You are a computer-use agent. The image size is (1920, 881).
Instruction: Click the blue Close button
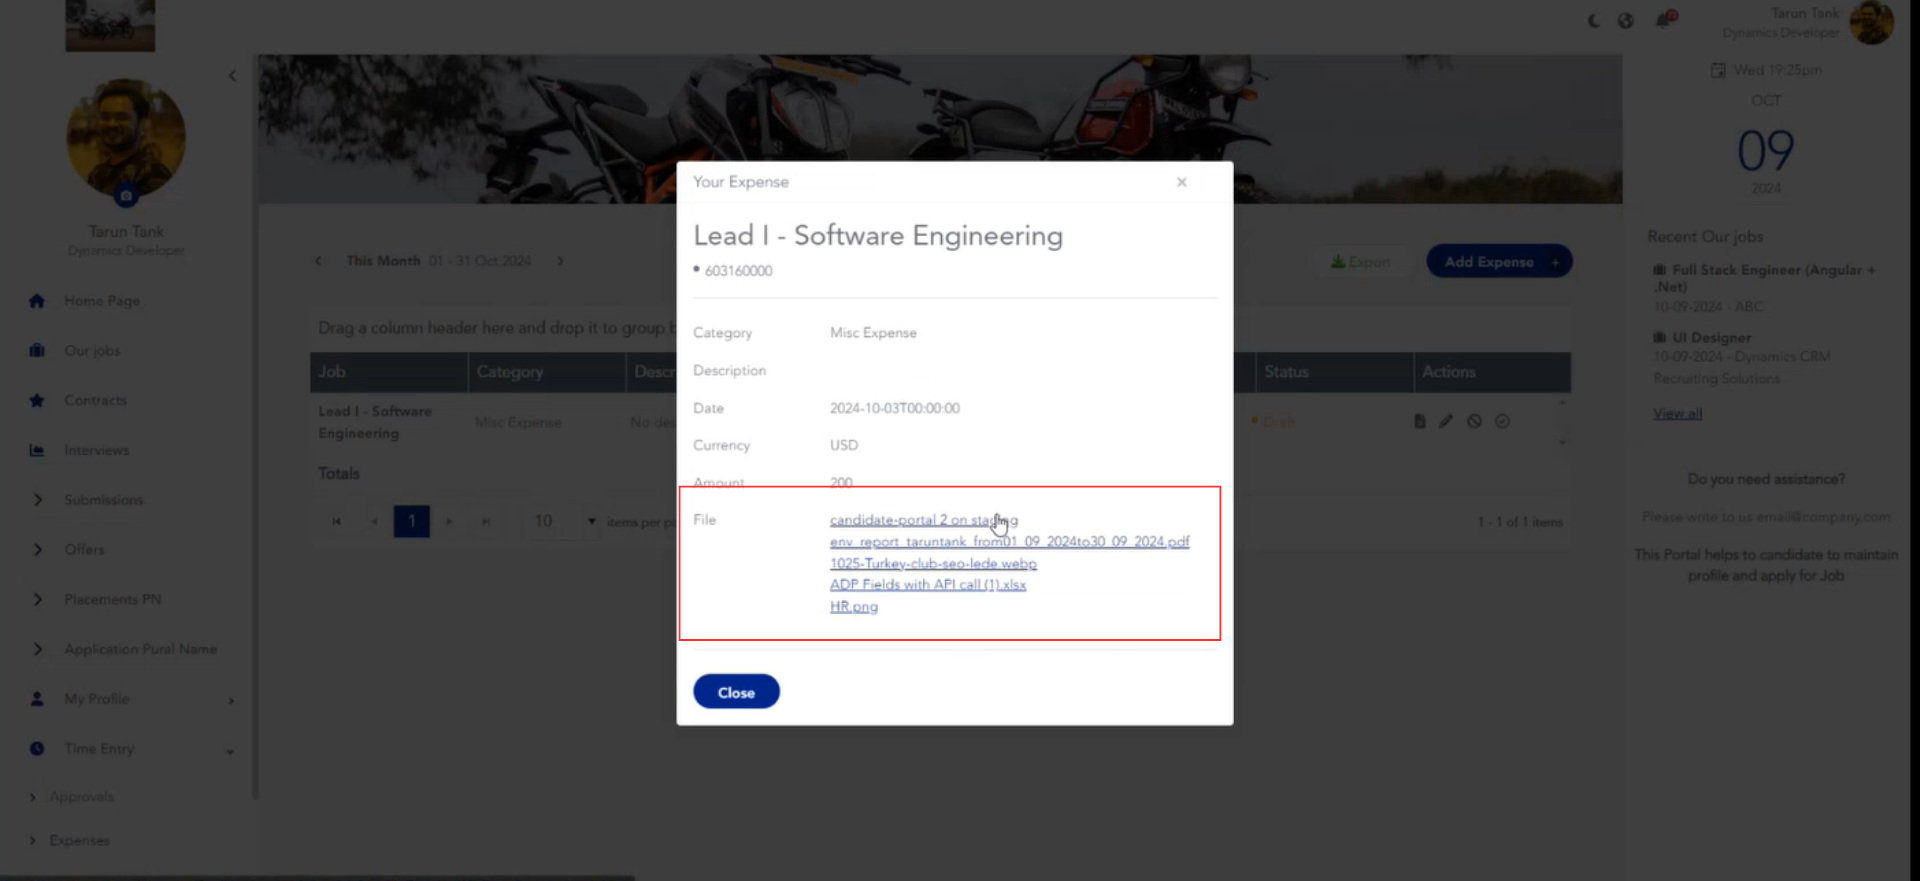tap(736, 692)
